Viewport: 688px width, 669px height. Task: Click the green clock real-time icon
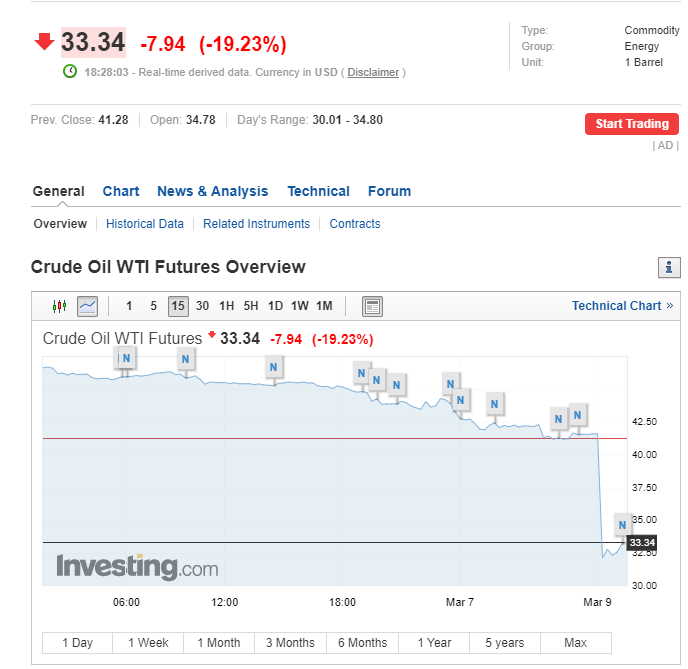coord(70,72)
